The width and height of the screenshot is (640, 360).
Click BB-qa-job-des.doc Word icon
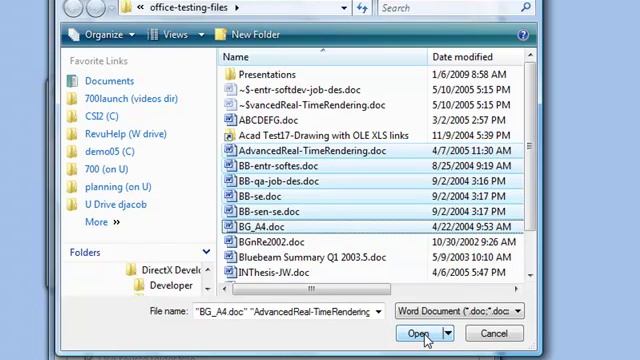(230, 181)
